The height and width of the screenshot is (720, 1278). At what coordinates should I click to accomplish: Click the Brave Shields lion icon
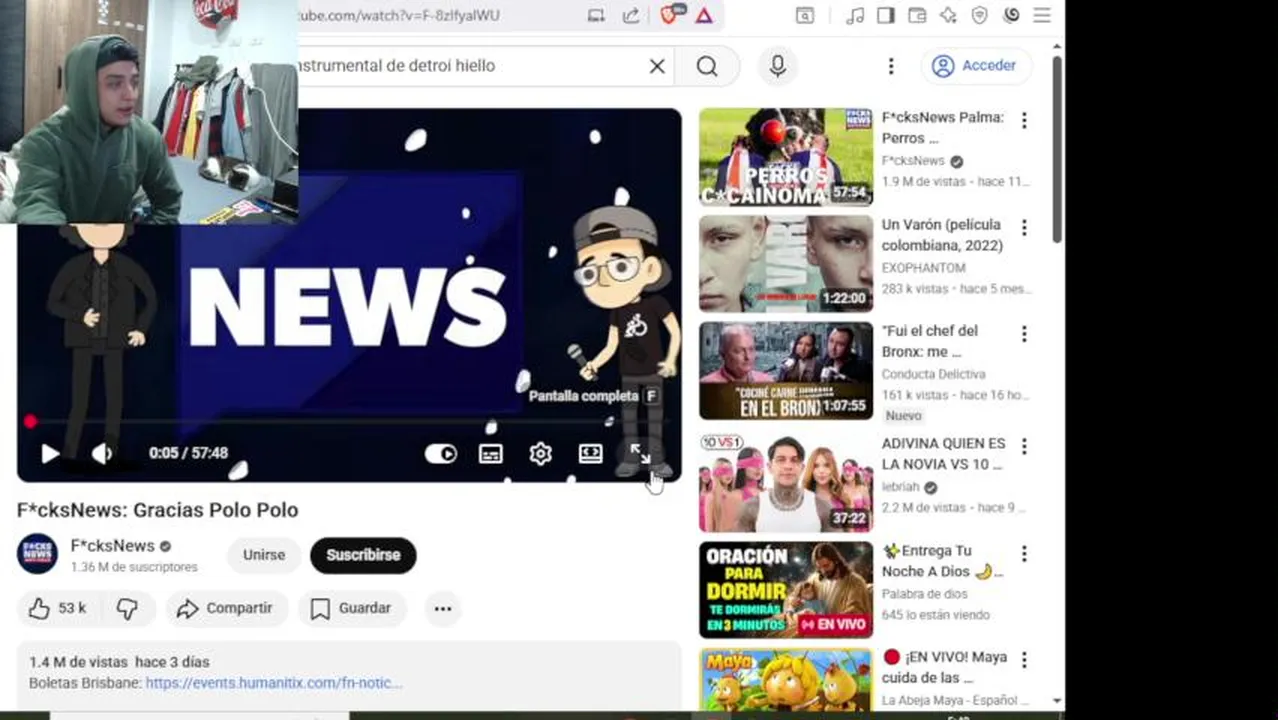click(x=671, y=15)
